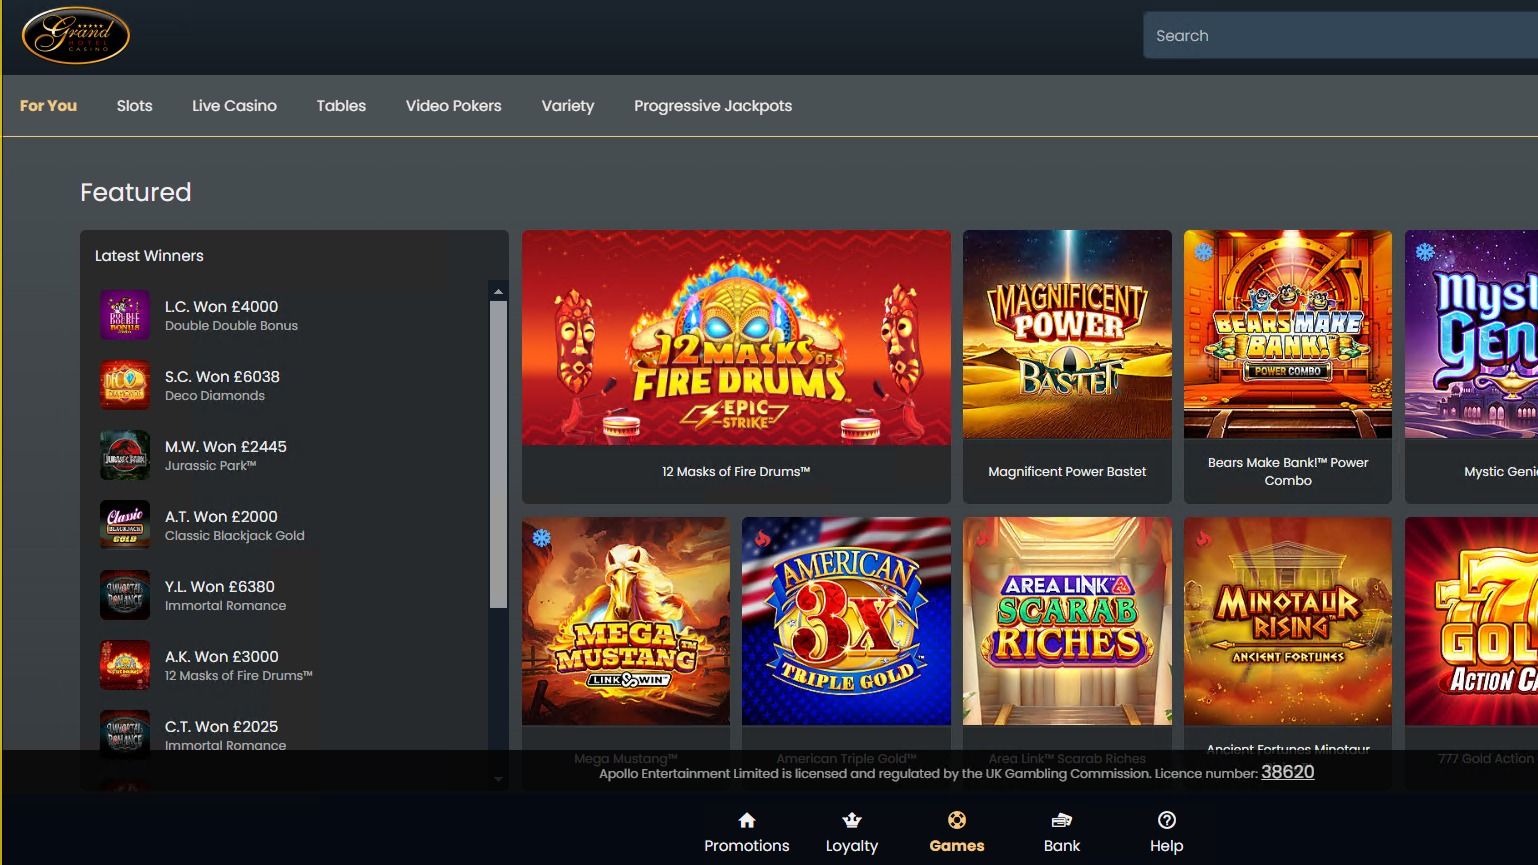The height and width of the screenshot is (865, 1538).
Task: Click the 'Featured' section heading
Action: pos(135,192)
